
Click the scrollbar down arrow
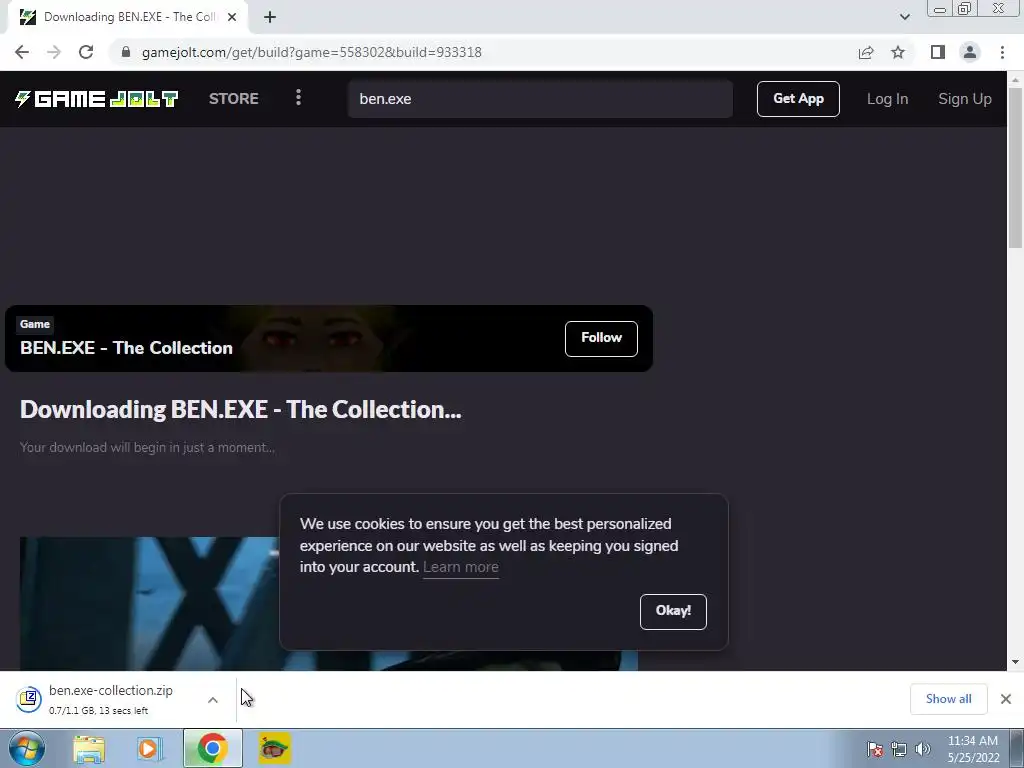pos(1015,662)
